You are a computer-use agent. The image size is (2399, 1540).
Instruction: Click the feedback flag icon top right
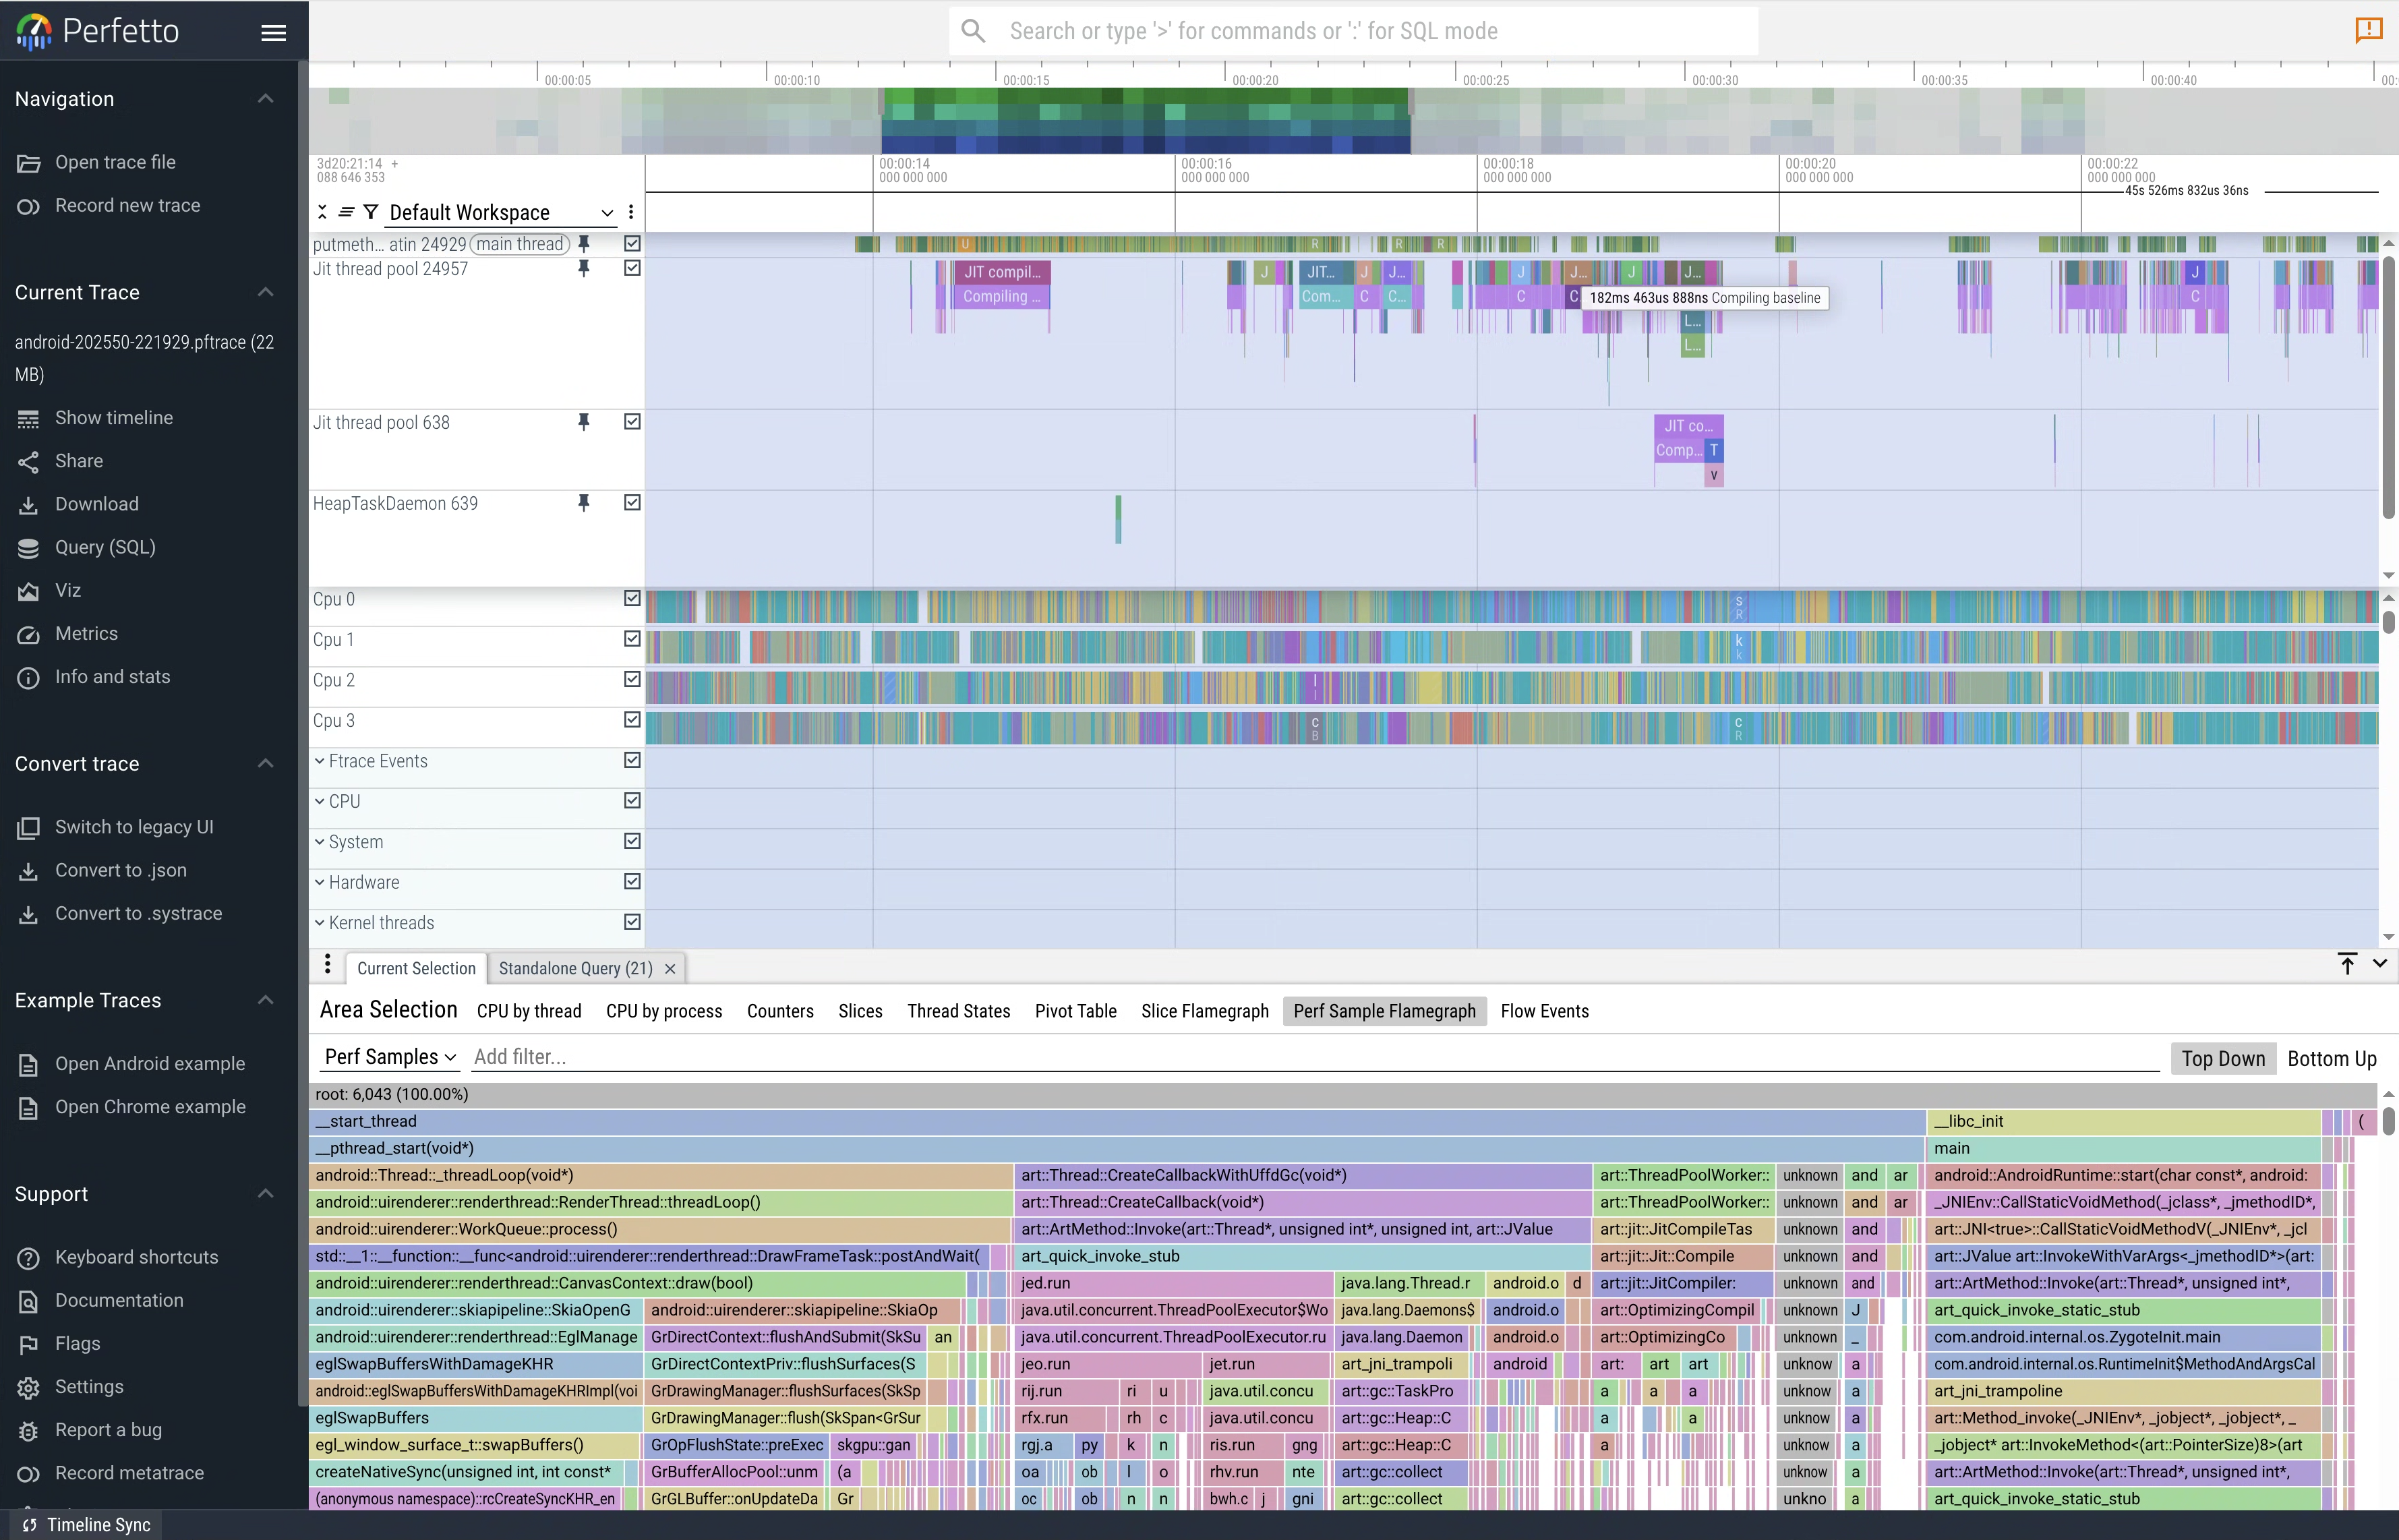(2368, 30)
